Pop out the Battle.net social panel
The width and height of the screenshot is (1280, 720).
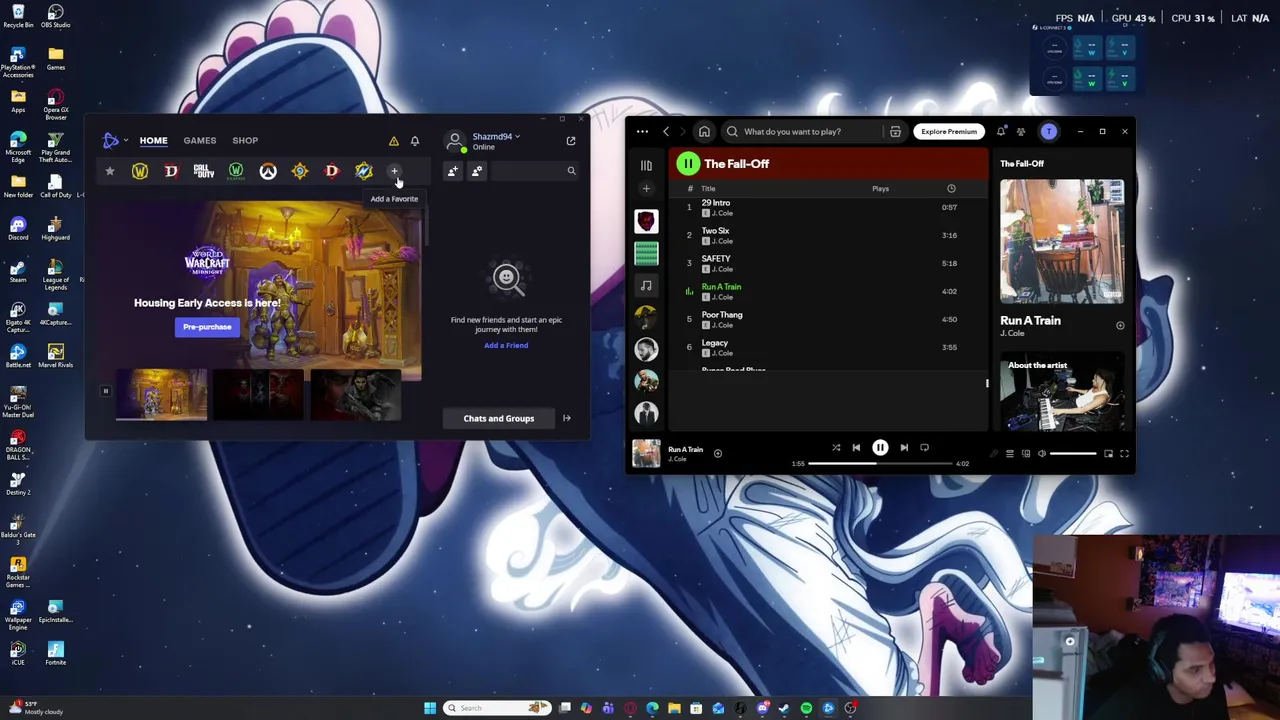(571, 141)
